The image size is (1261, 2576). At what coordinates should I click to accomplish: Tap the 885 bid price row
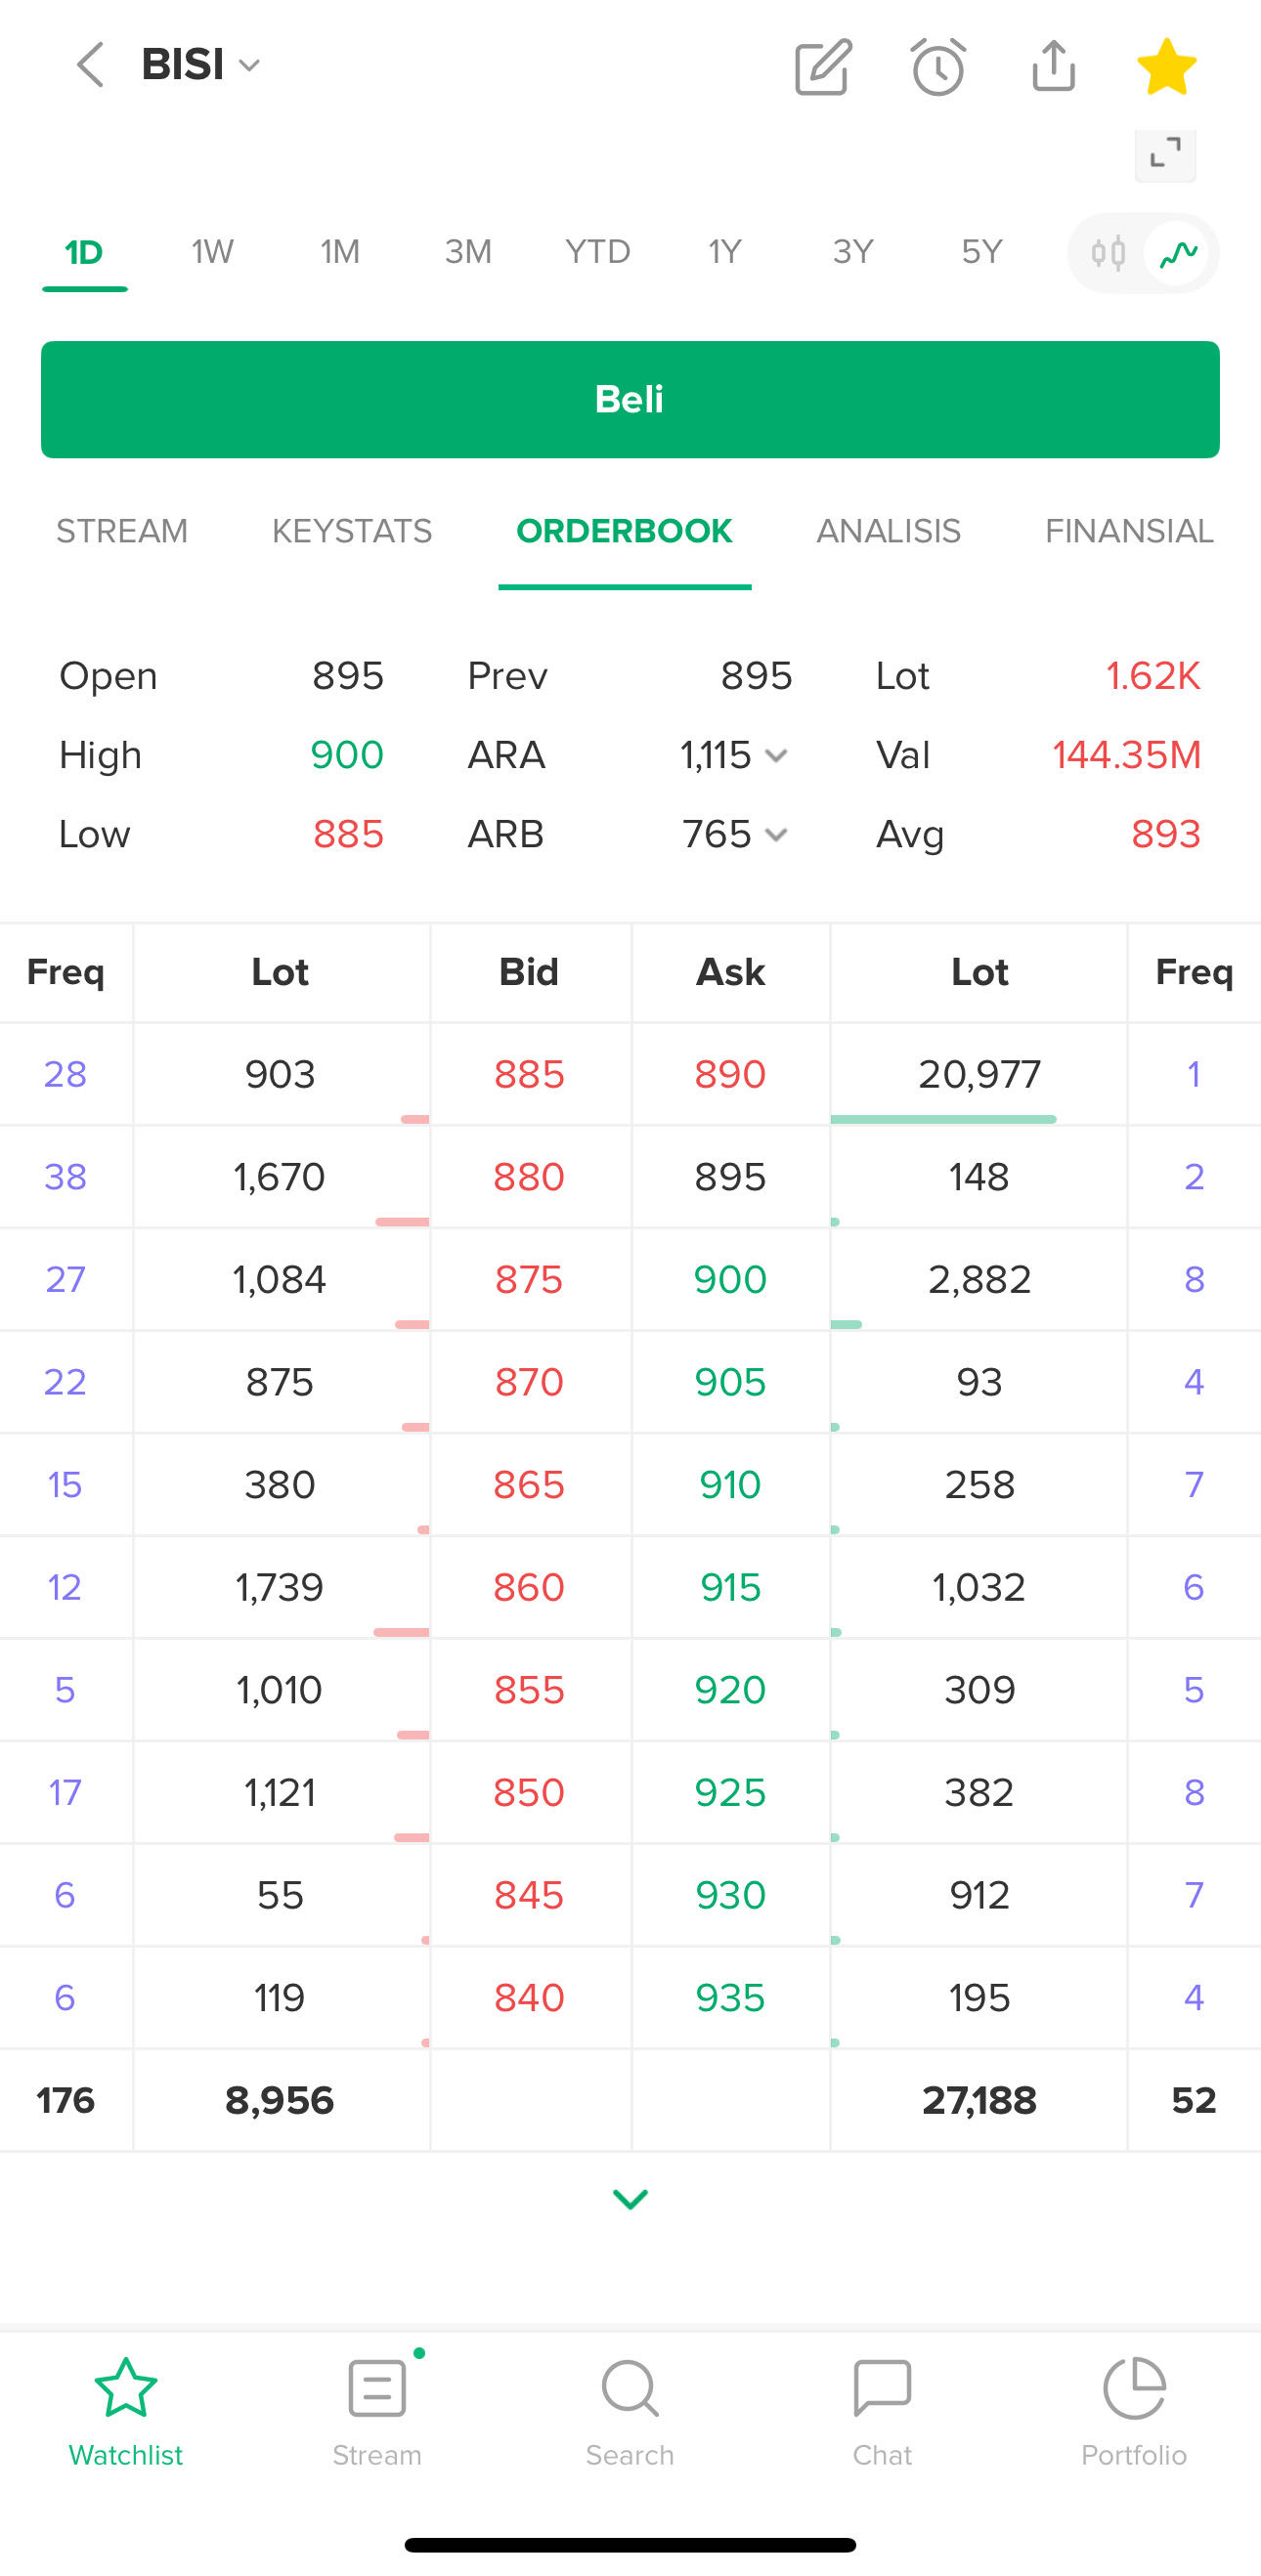click(x=529, y=1075)
